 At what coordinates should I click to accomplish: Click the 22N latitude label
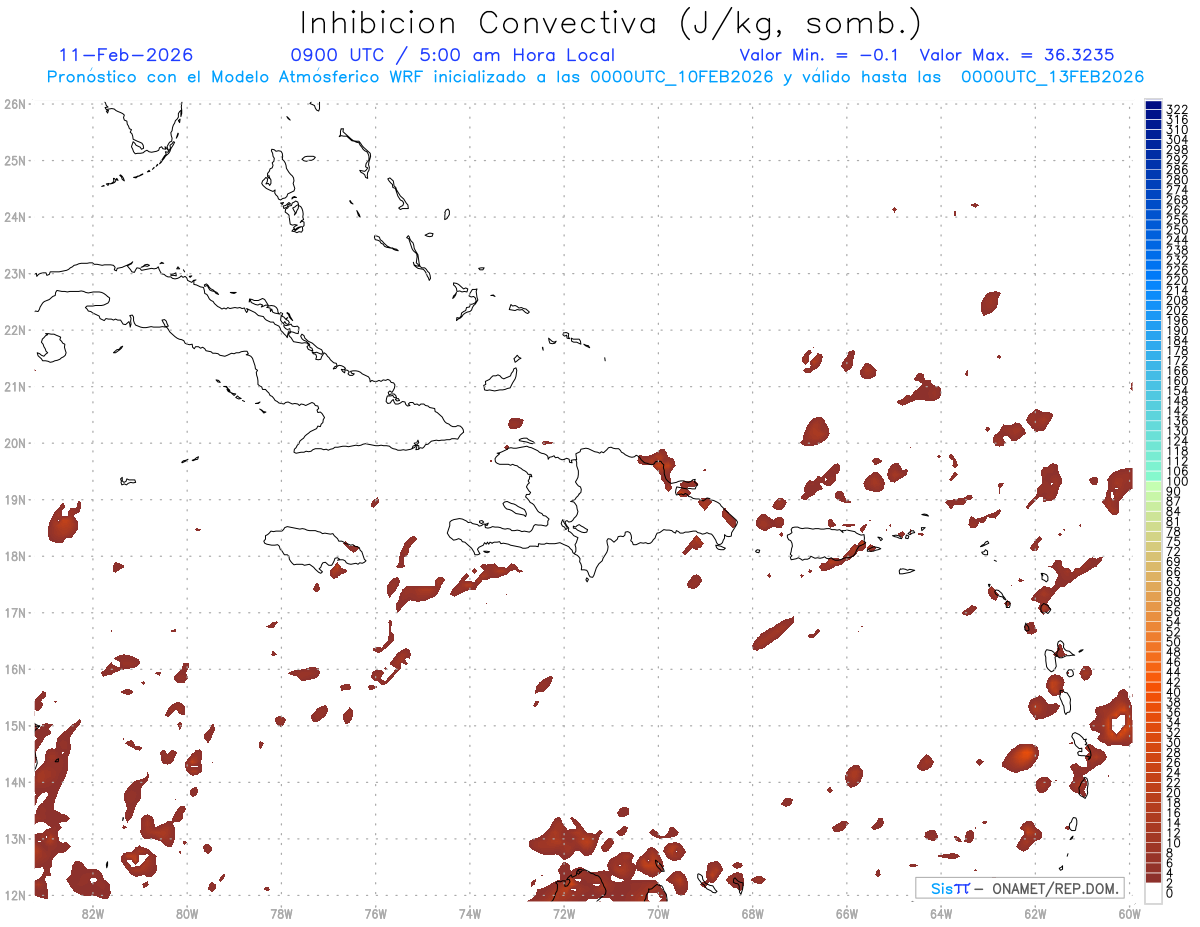click(15, 329)
